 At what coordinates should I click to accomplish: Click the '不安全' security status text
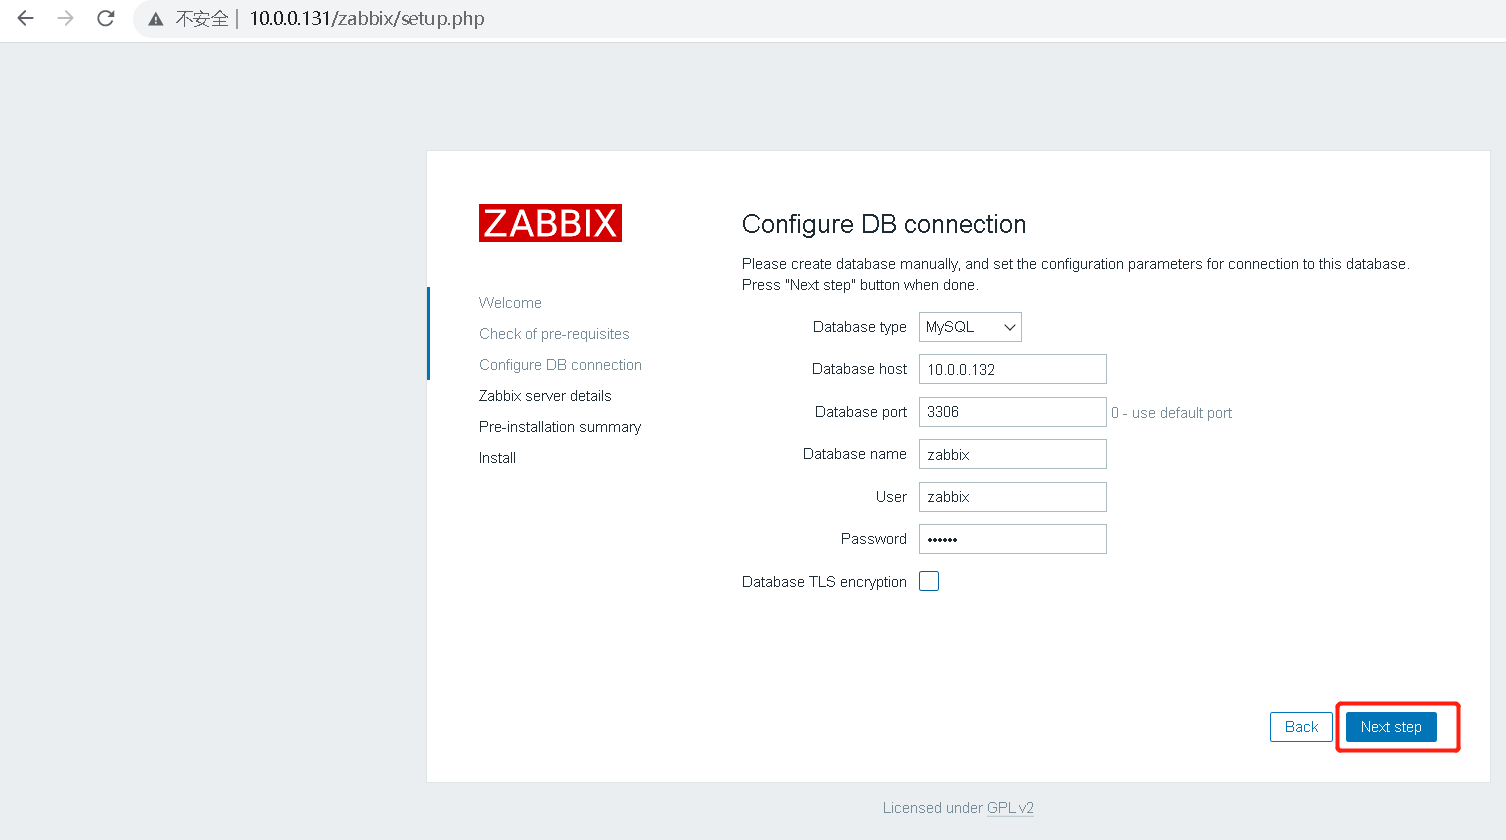point(202,19)
